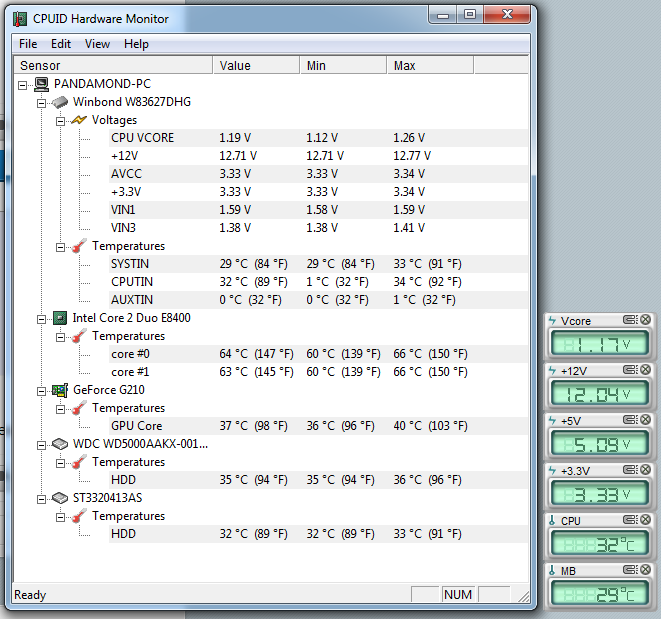The width and height of the screenshot is (661, 619).
Task: Click the WDC WD5000AAKX hard drive icon
Action: (60, 444)
